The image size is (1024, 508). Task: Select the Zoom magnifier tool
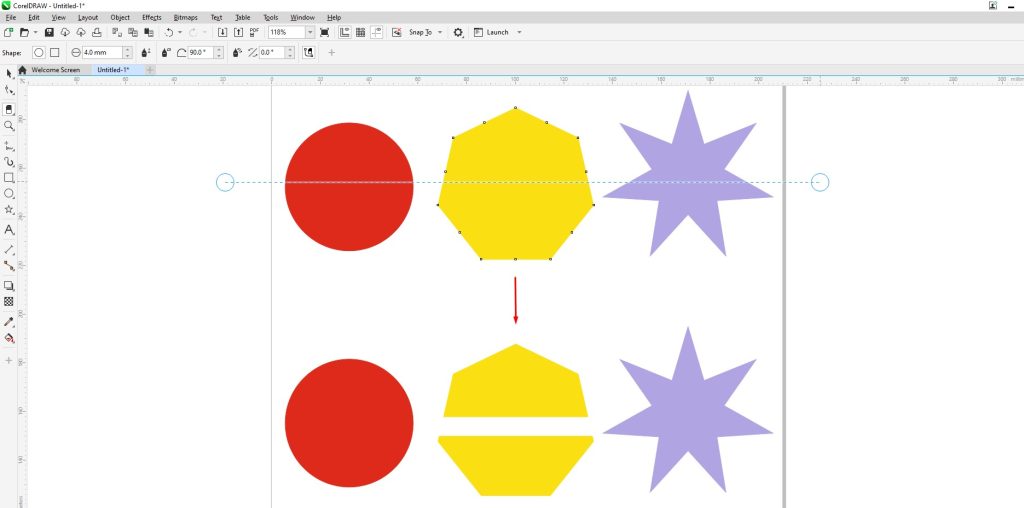[9, 126]
